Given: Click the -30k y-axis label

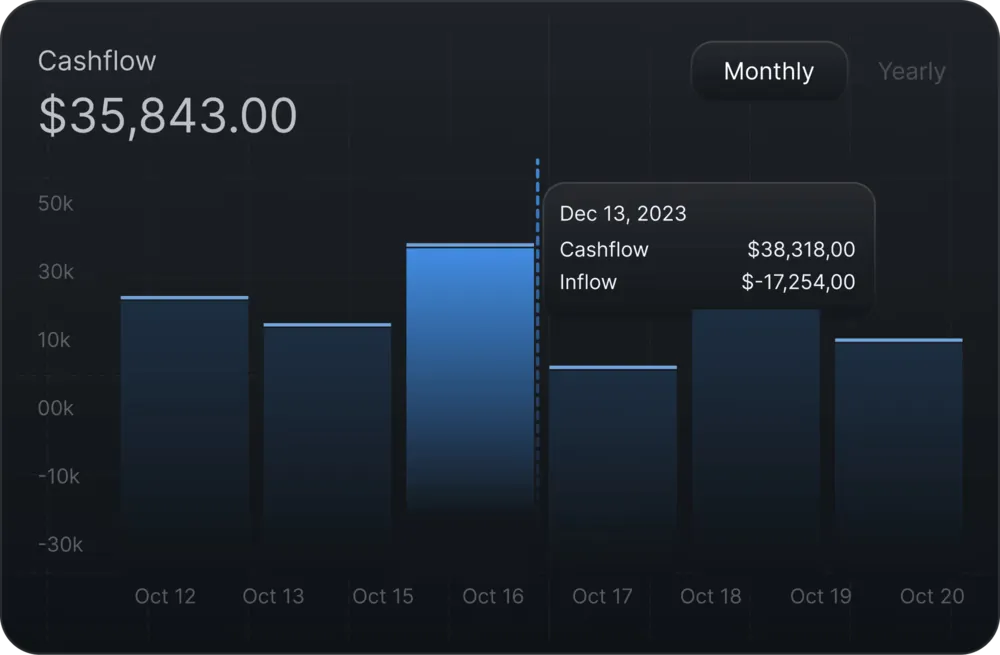Looking at the screenshot, I should click(61, 544).
